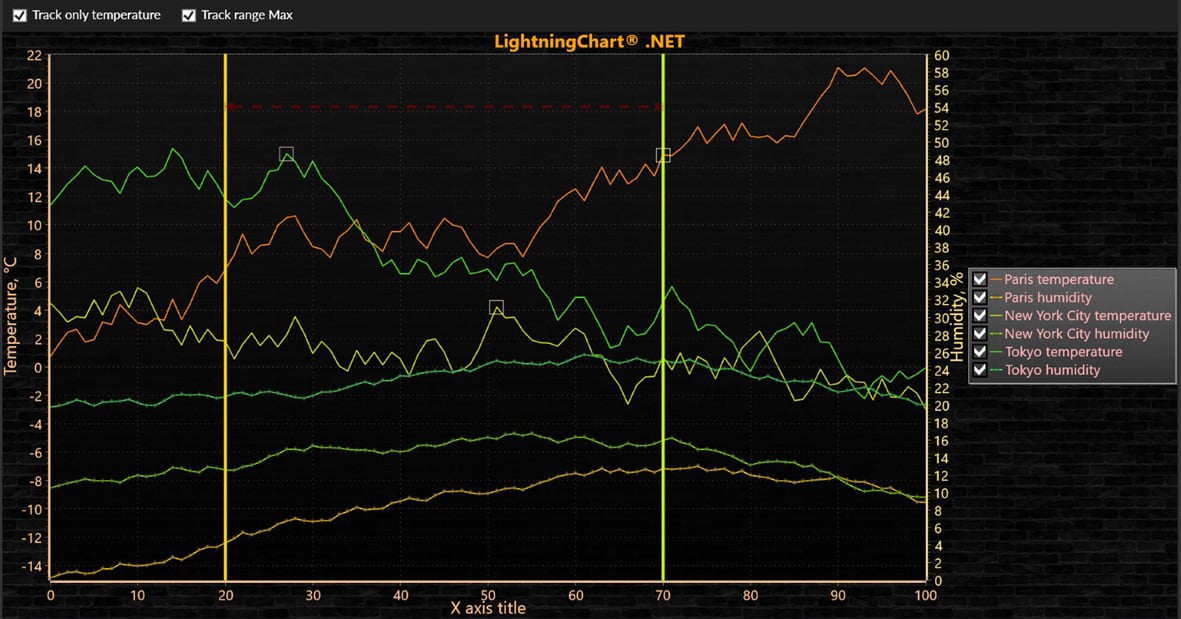This screenshot has width=1181, height=619.
Task: Toggle Tokyo temperature series checkbox
Action: pos(980,352)
